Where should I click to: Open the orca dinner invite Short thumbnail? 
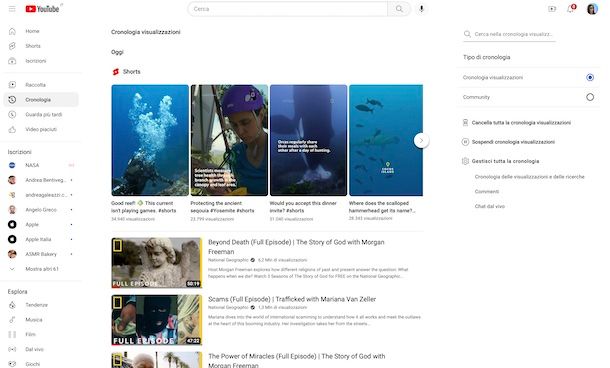309,140
